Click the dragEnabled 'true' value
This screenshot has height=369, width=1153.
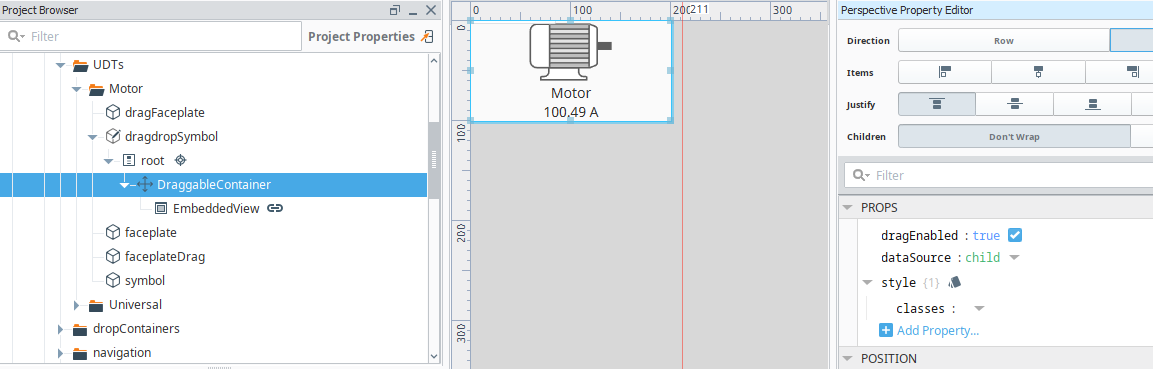click(986, 236)
